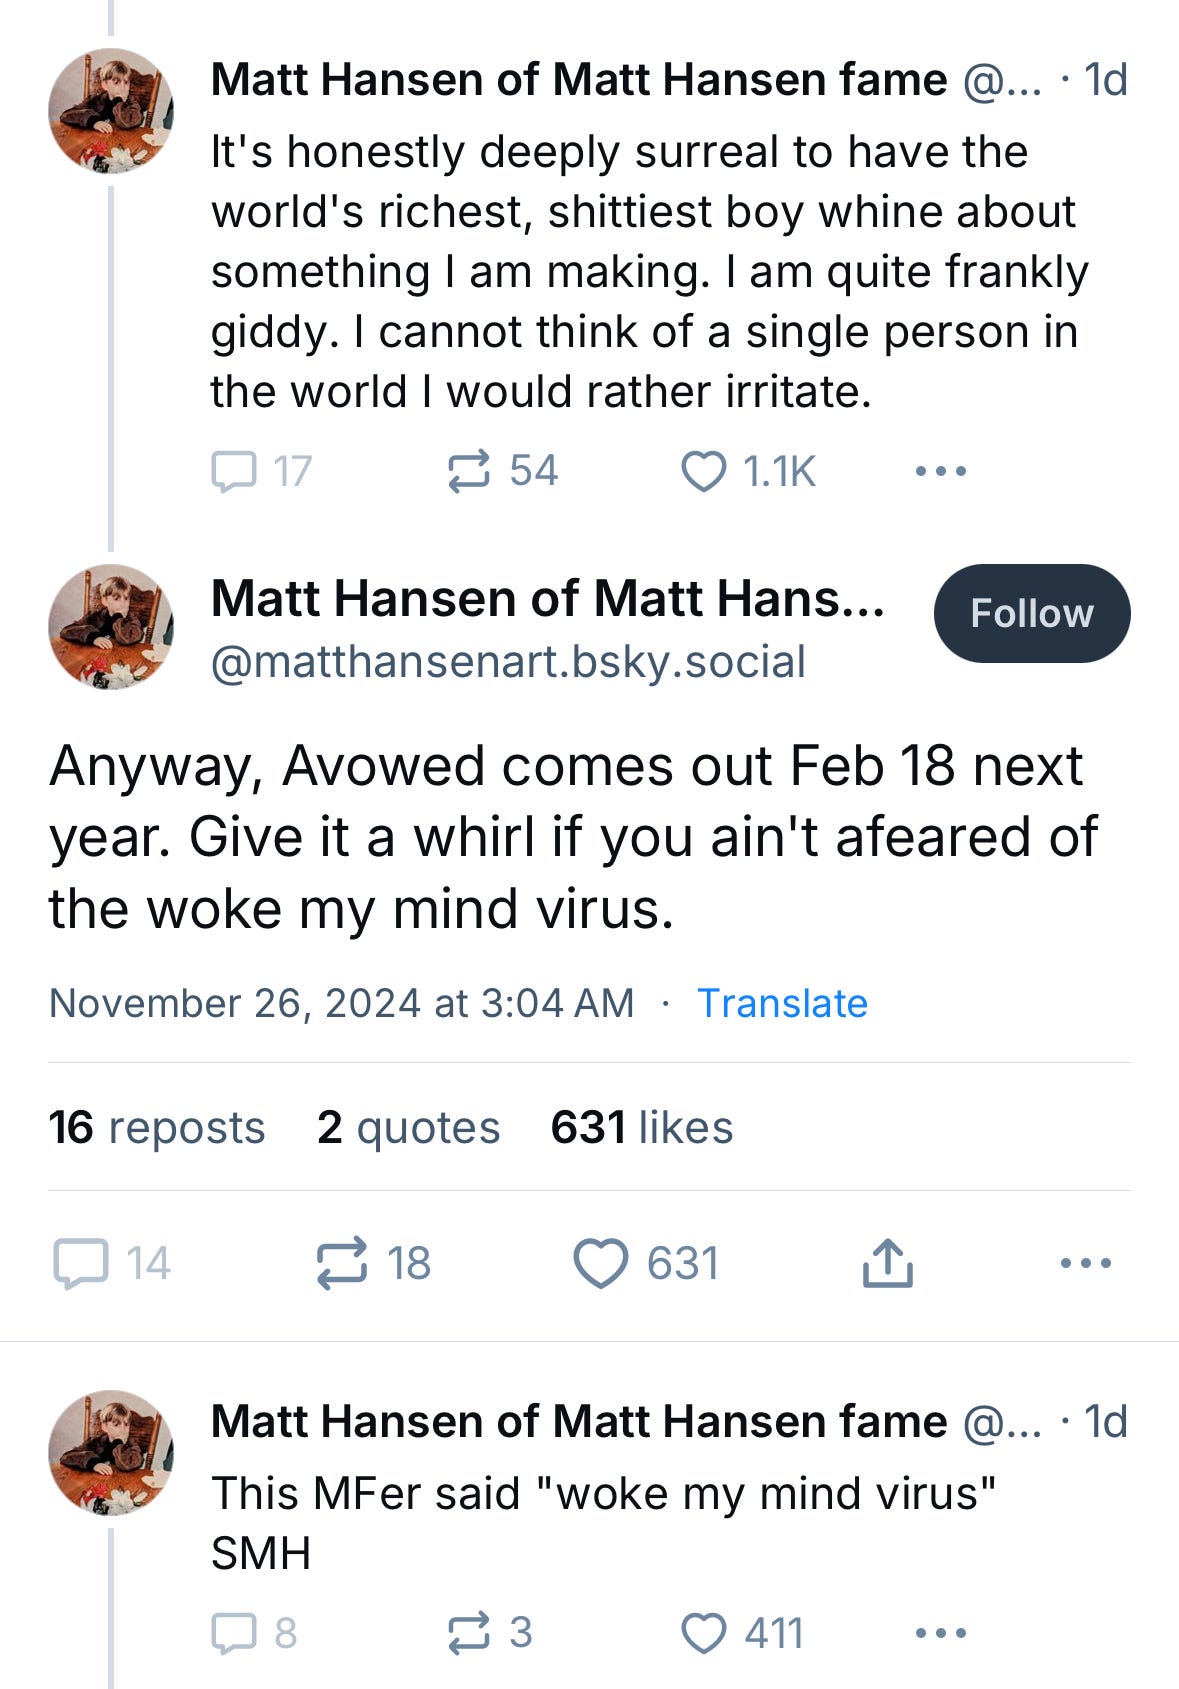The image size is (1179, 1689).
Task: Open more options for the Avowed post
Action: (x=1086, y=1263)
